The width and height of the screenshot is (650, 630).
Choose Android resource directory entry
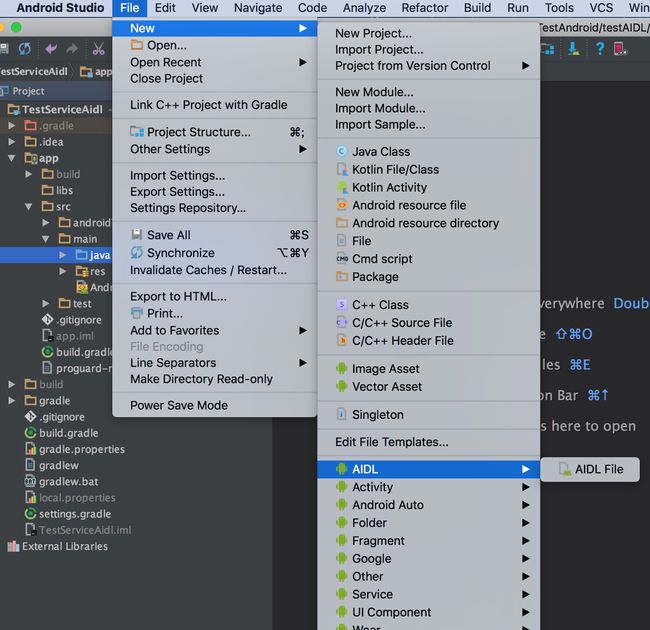tap(429, 223)
